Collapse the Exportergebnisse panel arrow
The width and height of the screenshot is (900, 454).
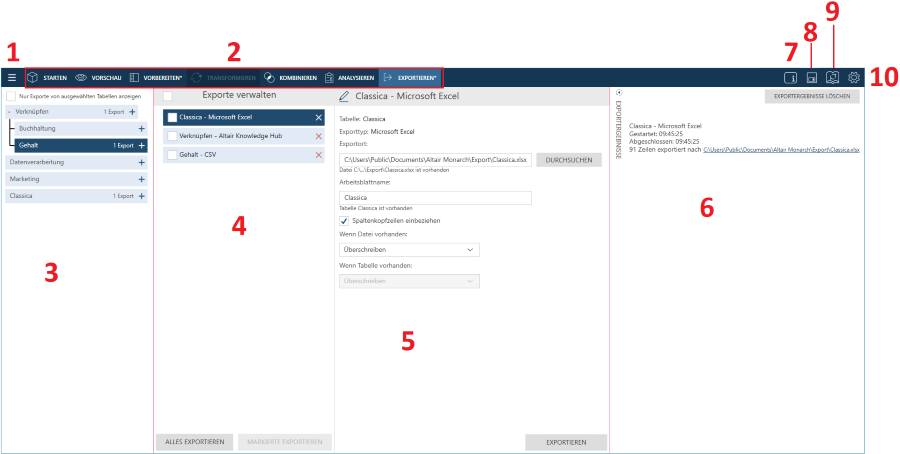[x=619, y=92]
